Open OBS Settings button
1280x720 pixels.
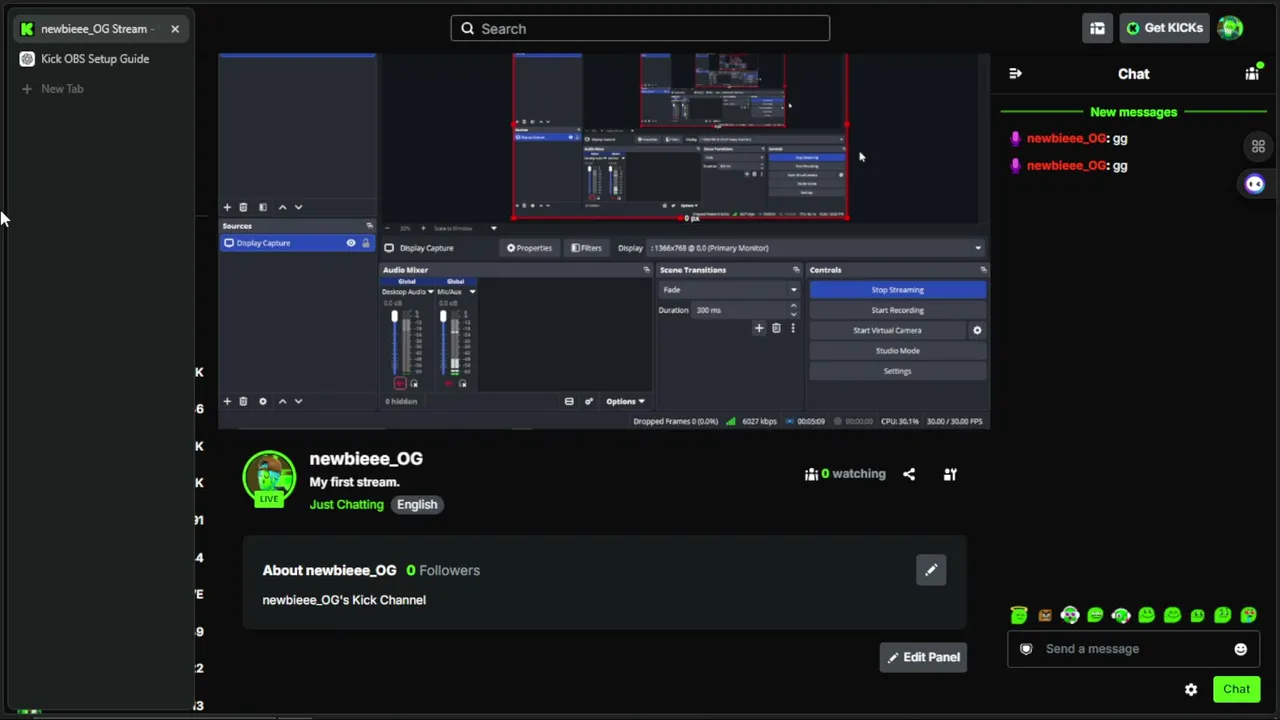coord(898,371)
